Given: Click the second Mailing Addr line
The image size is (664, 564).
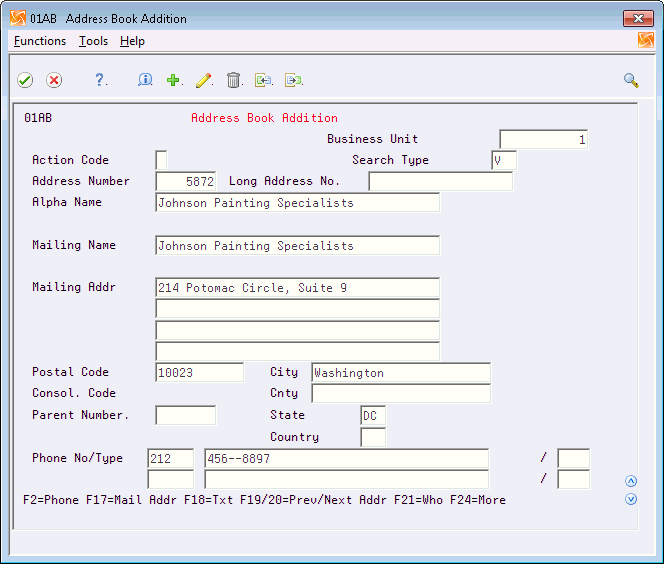Looking at the screenshot, I should coord(298,309).
